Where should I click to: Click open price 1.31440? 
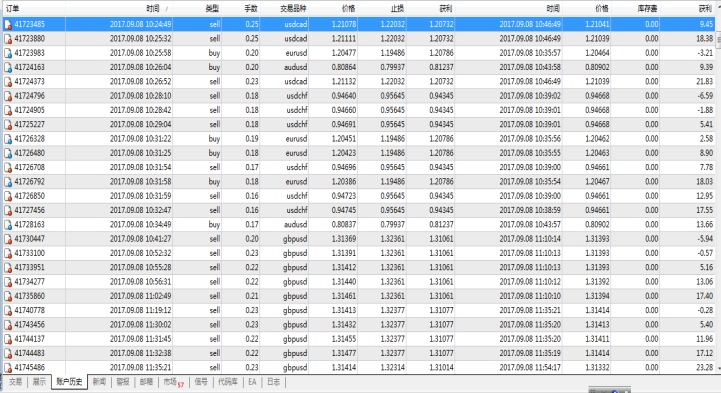343,281
